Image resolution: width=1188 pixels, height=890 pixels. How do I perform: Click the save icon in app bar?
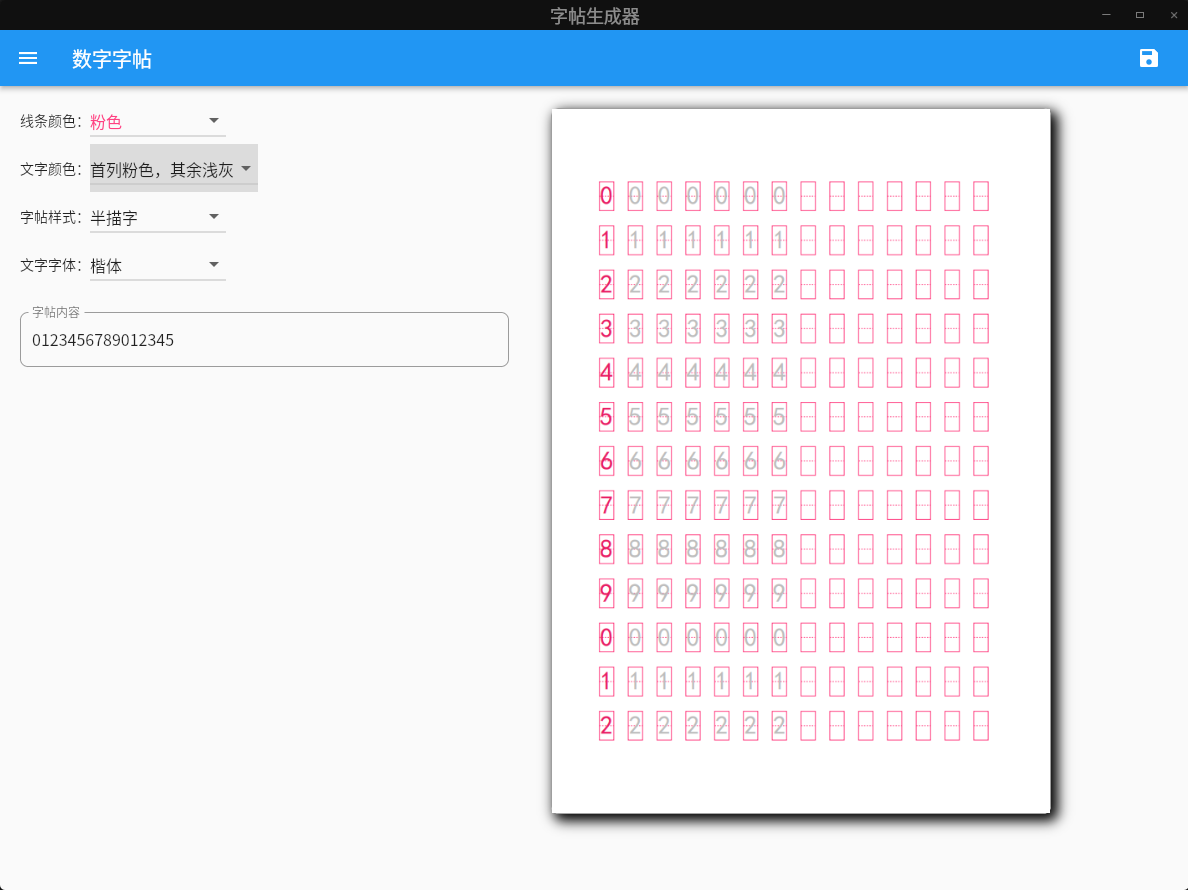point(1149,58)
